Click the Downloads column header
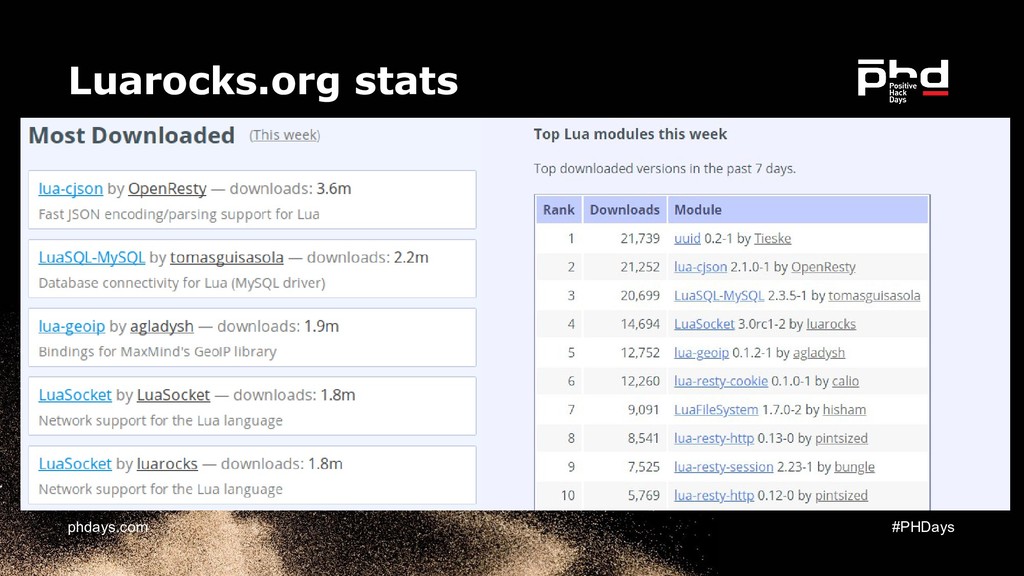This screenshot has height=576, width=1024. (x=624, y=210)
